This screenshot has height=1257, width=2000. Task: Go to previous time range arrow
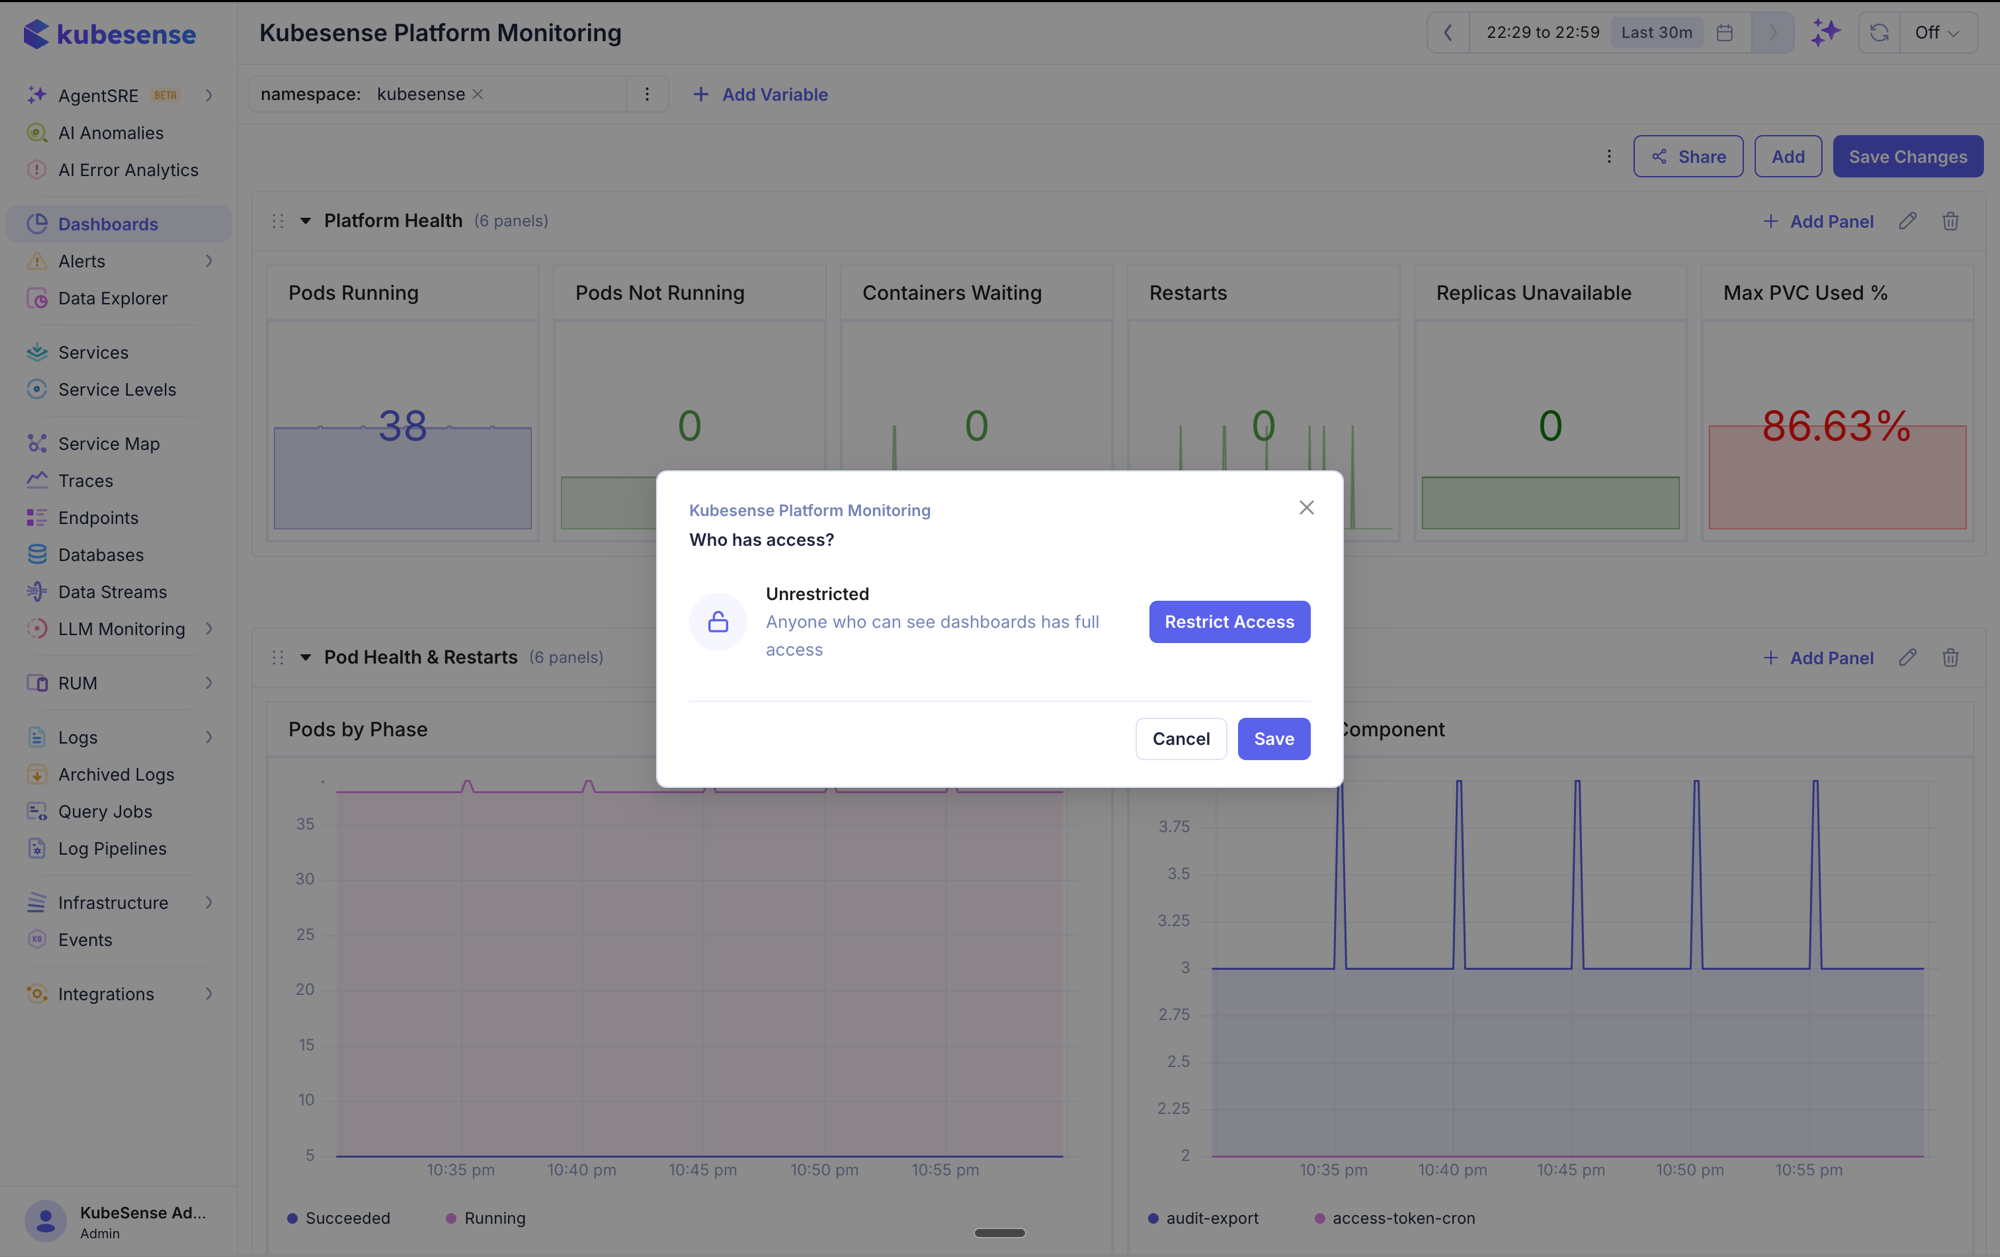(x=1447, y=32)
